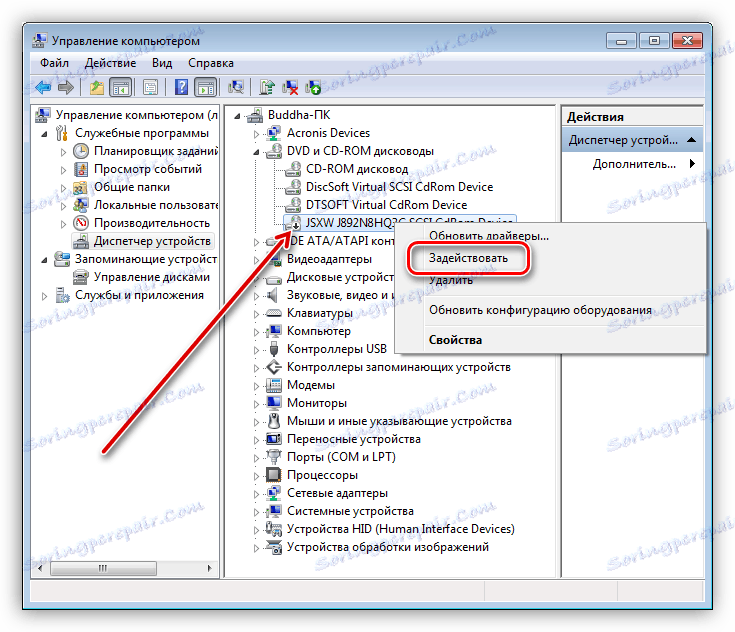Choose Обновить драйверы in context menu

pos(489,236)
